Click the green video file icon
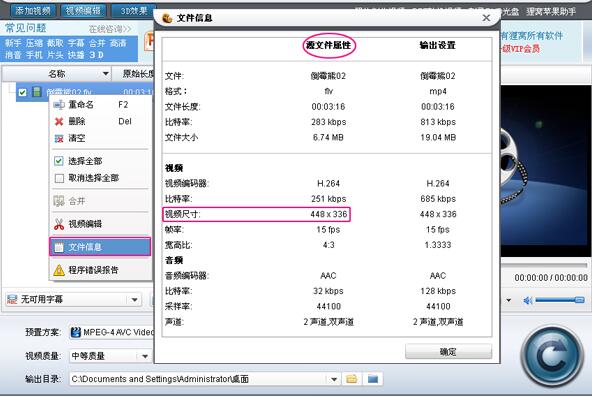This screenshot has height=397, width=592. point(37,92)
